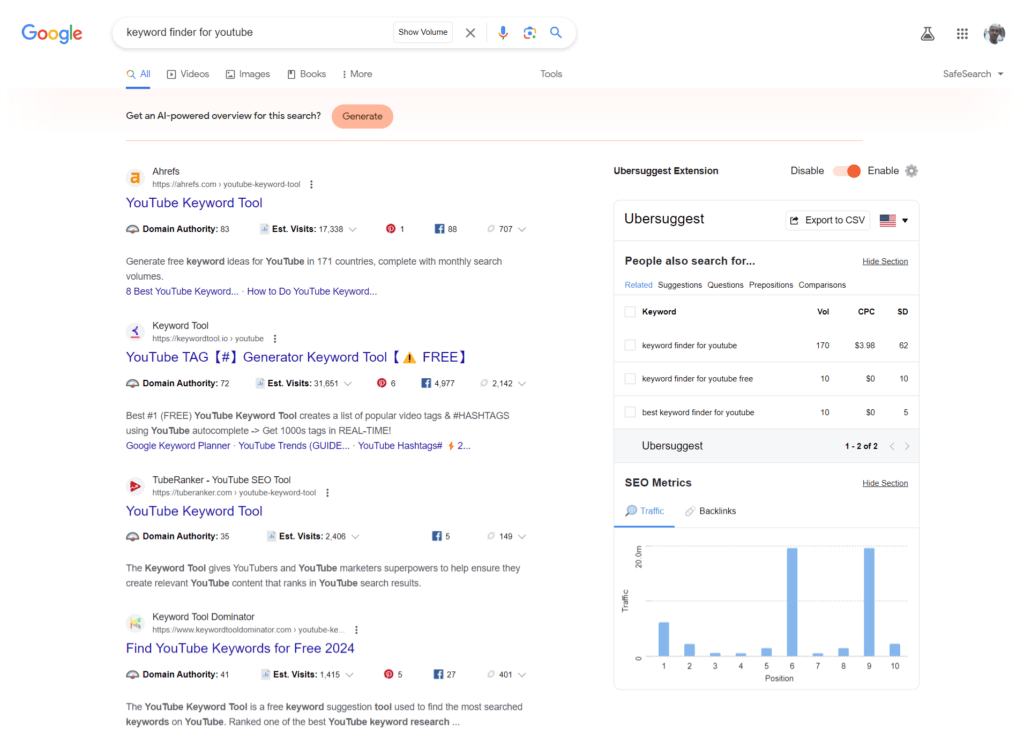Open Ubersuggest extension settings gear
The image size is (1024, 742).
coord(911,171)
